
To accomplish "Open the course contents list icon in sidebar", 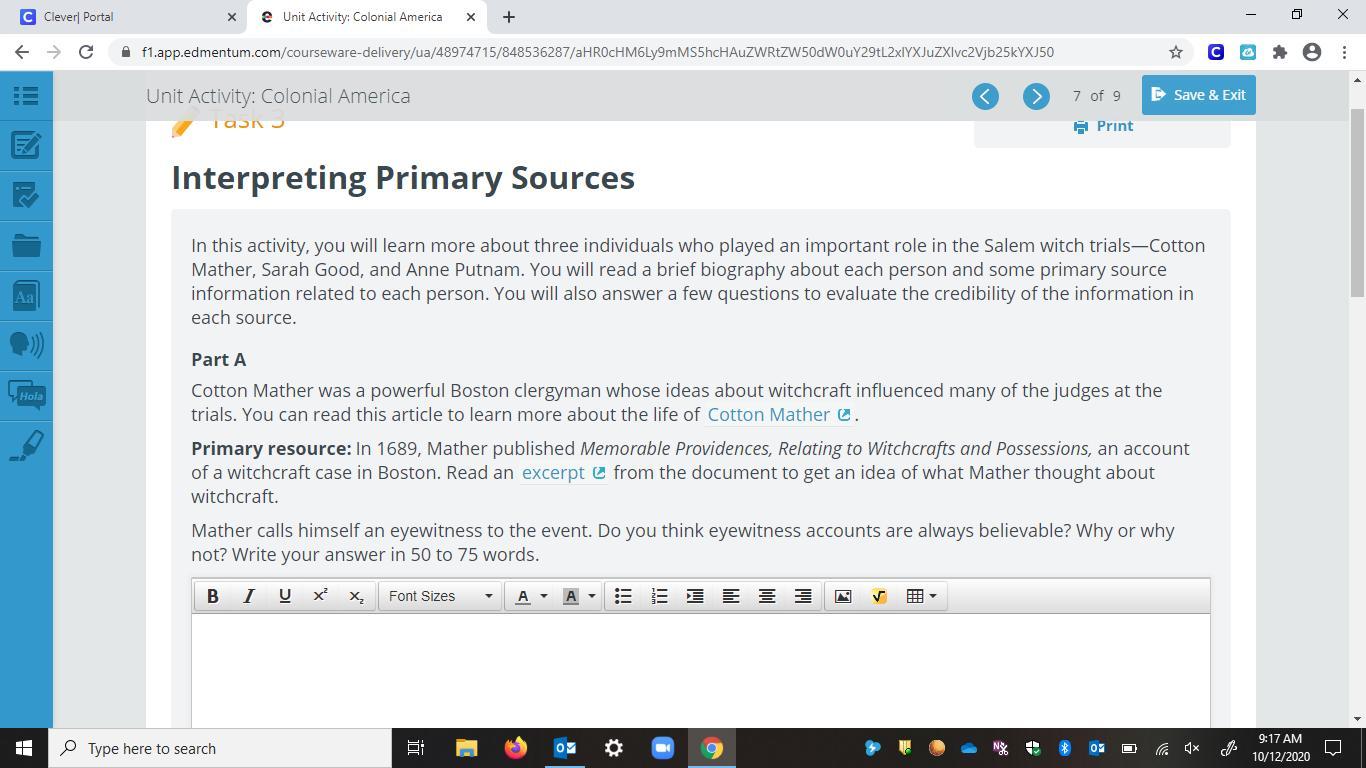I will pyautogui.click(x=26, y=95).
